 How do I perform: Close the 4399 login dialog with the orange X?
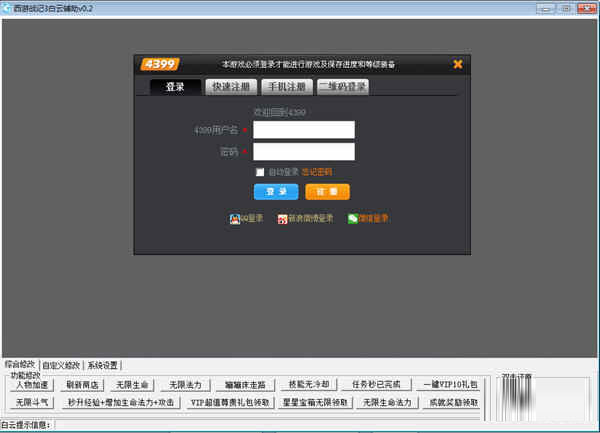point(458,64)
